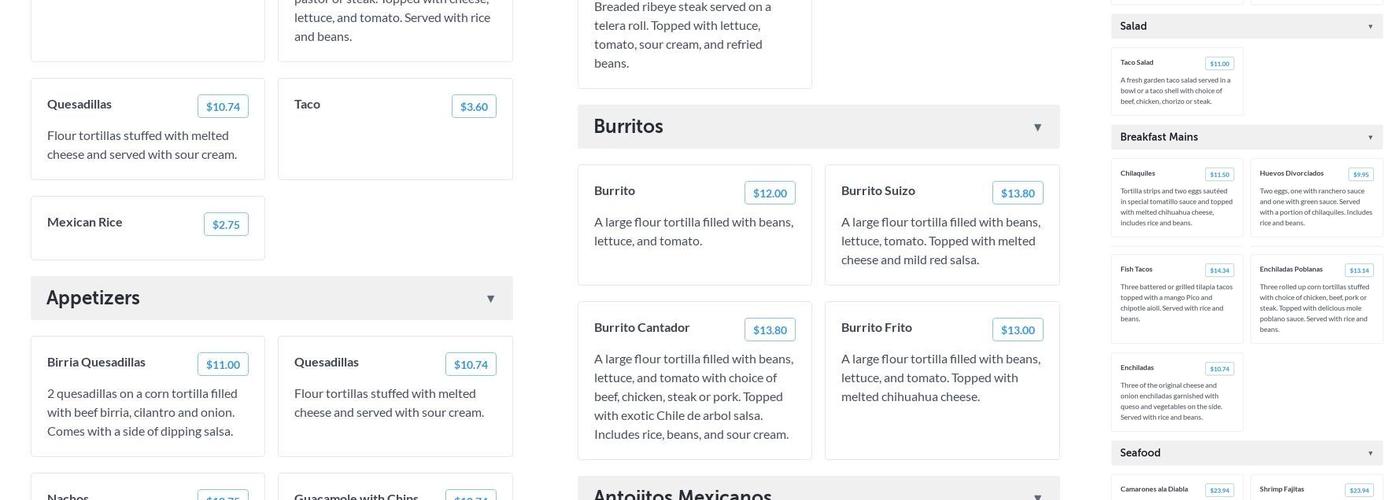The height and width of the screenshot is (500, 1400).
Task: Open the Enchiladas Poblanas item title
Action: coord(1290,269)
